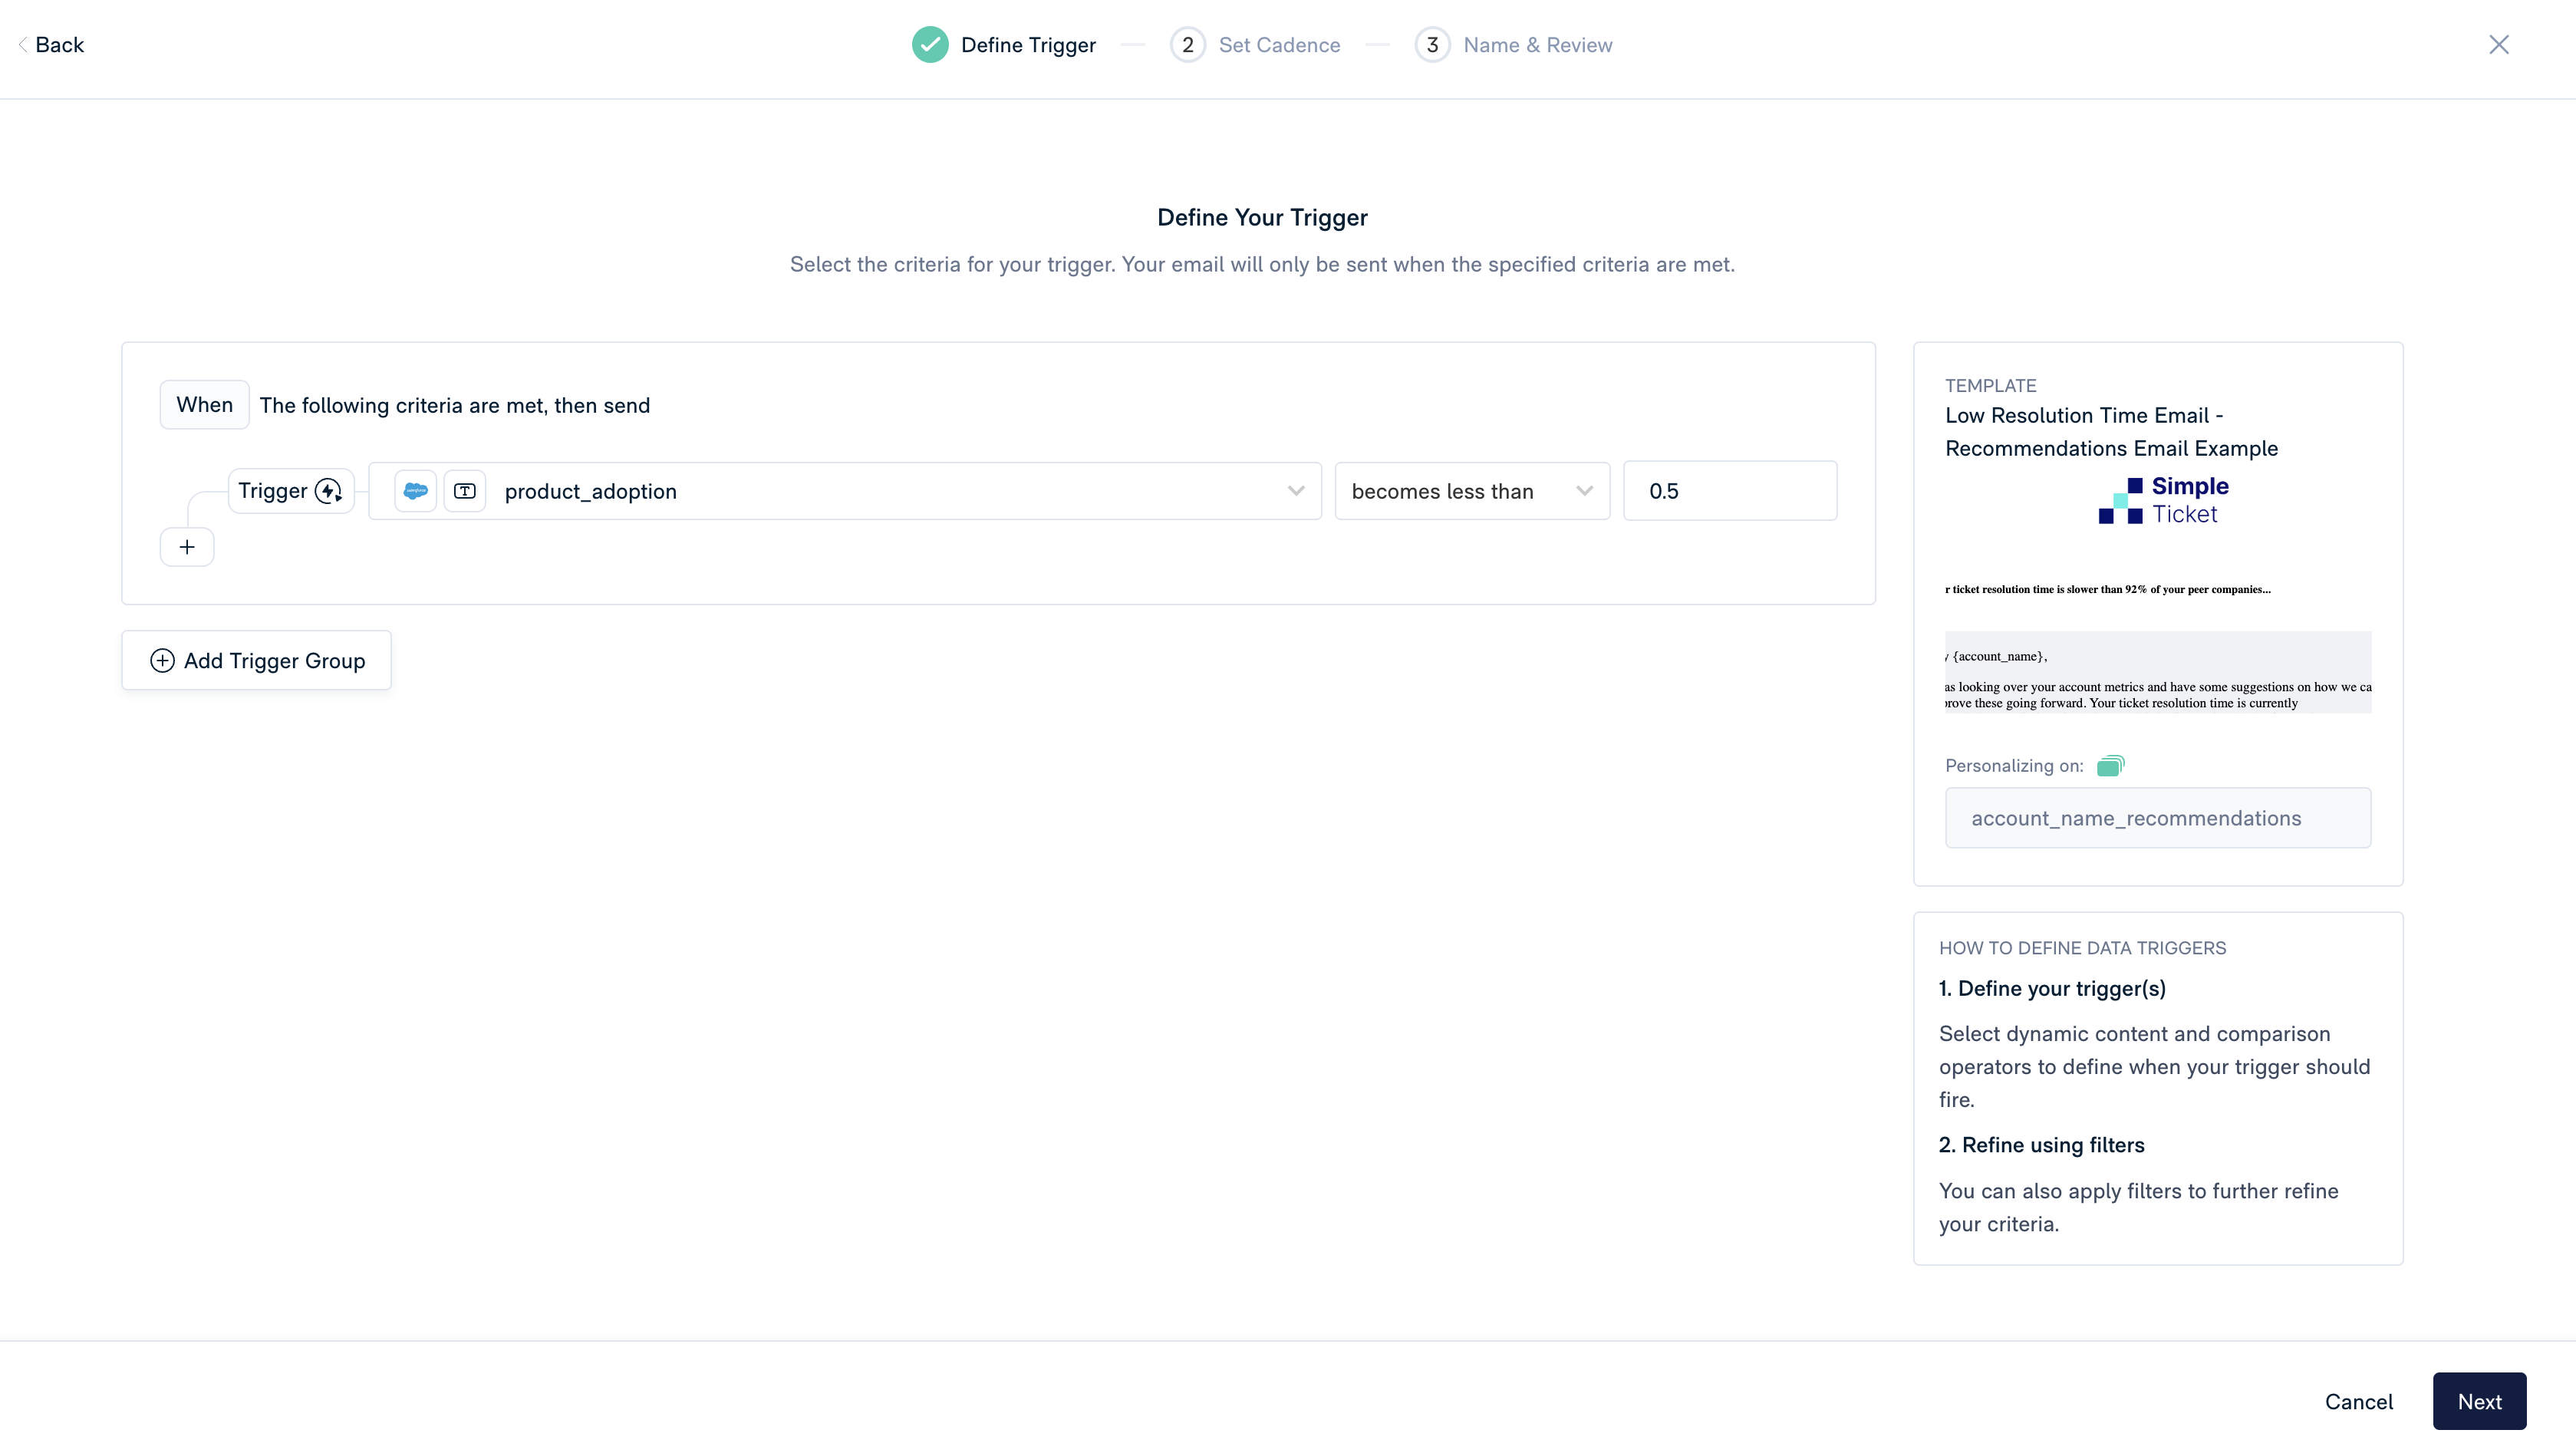Click the template title 'Low Resolution Time Email'
Viewport: 2576px width, 1453px height.
click(x=2111, y=432)
